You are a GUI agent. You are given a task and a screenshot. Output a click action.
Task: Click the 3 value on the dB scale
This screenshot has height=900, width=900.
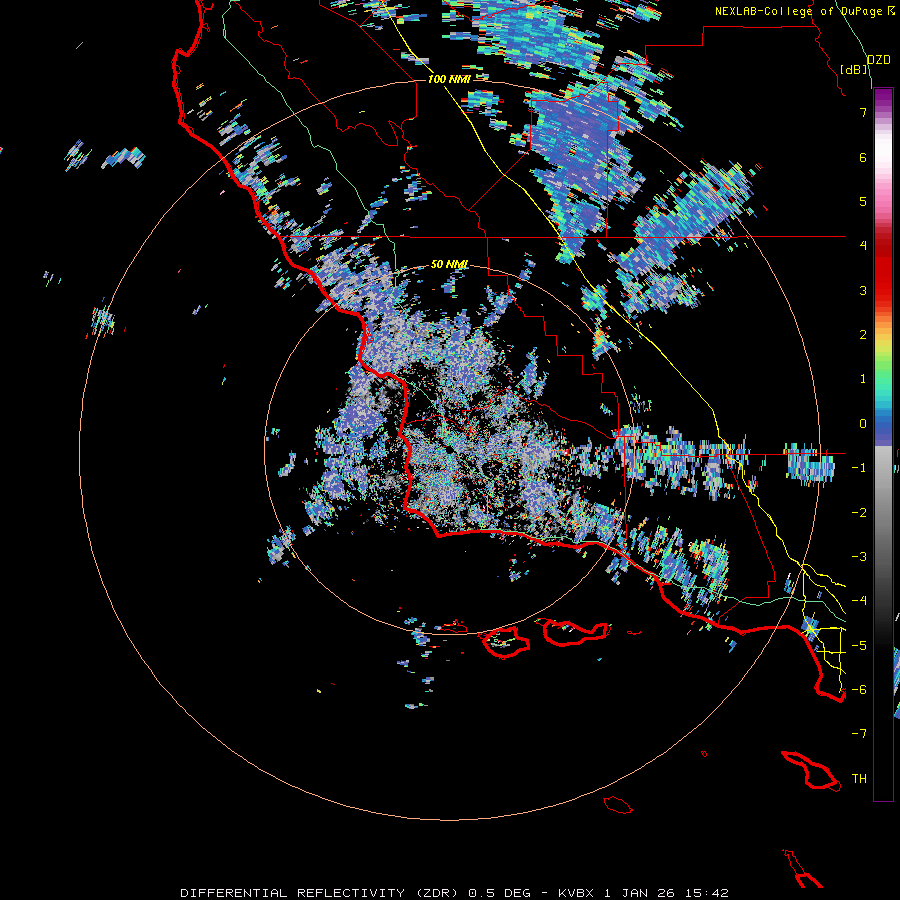(863, 290)
